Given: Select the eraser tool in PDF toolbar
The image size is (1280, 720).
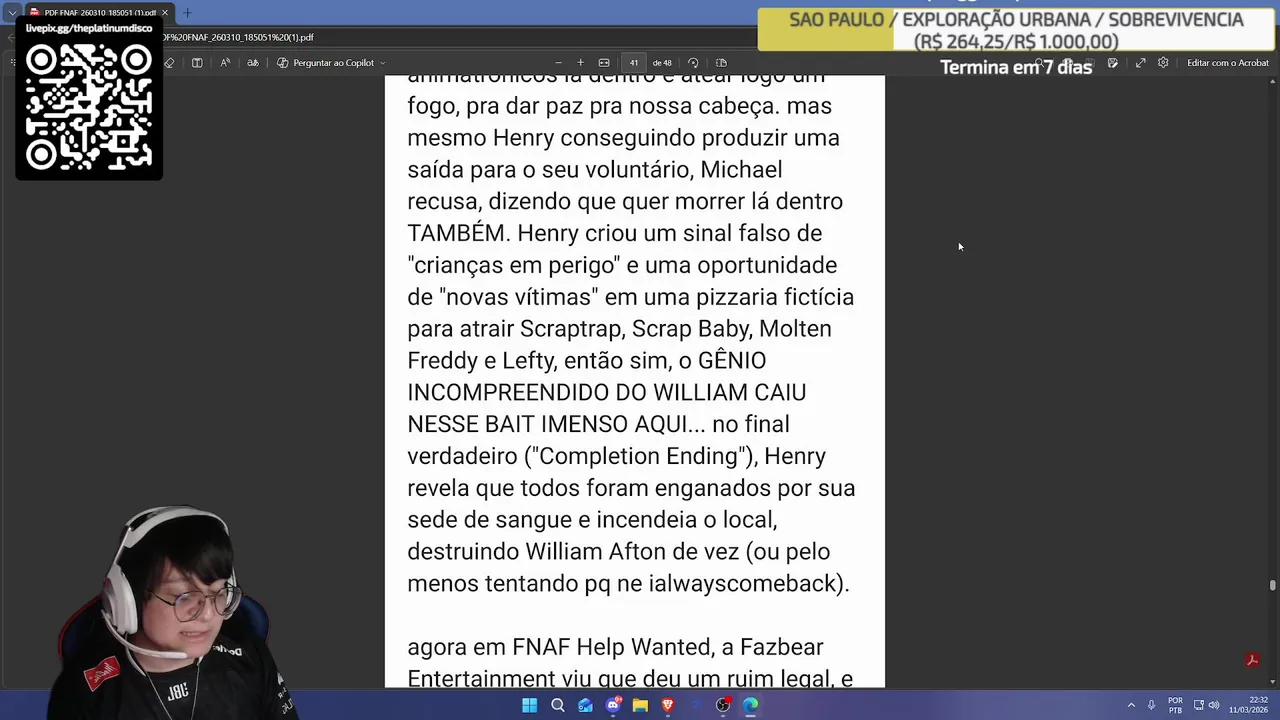Looking at the screenshot, I should tap(169, 63).
